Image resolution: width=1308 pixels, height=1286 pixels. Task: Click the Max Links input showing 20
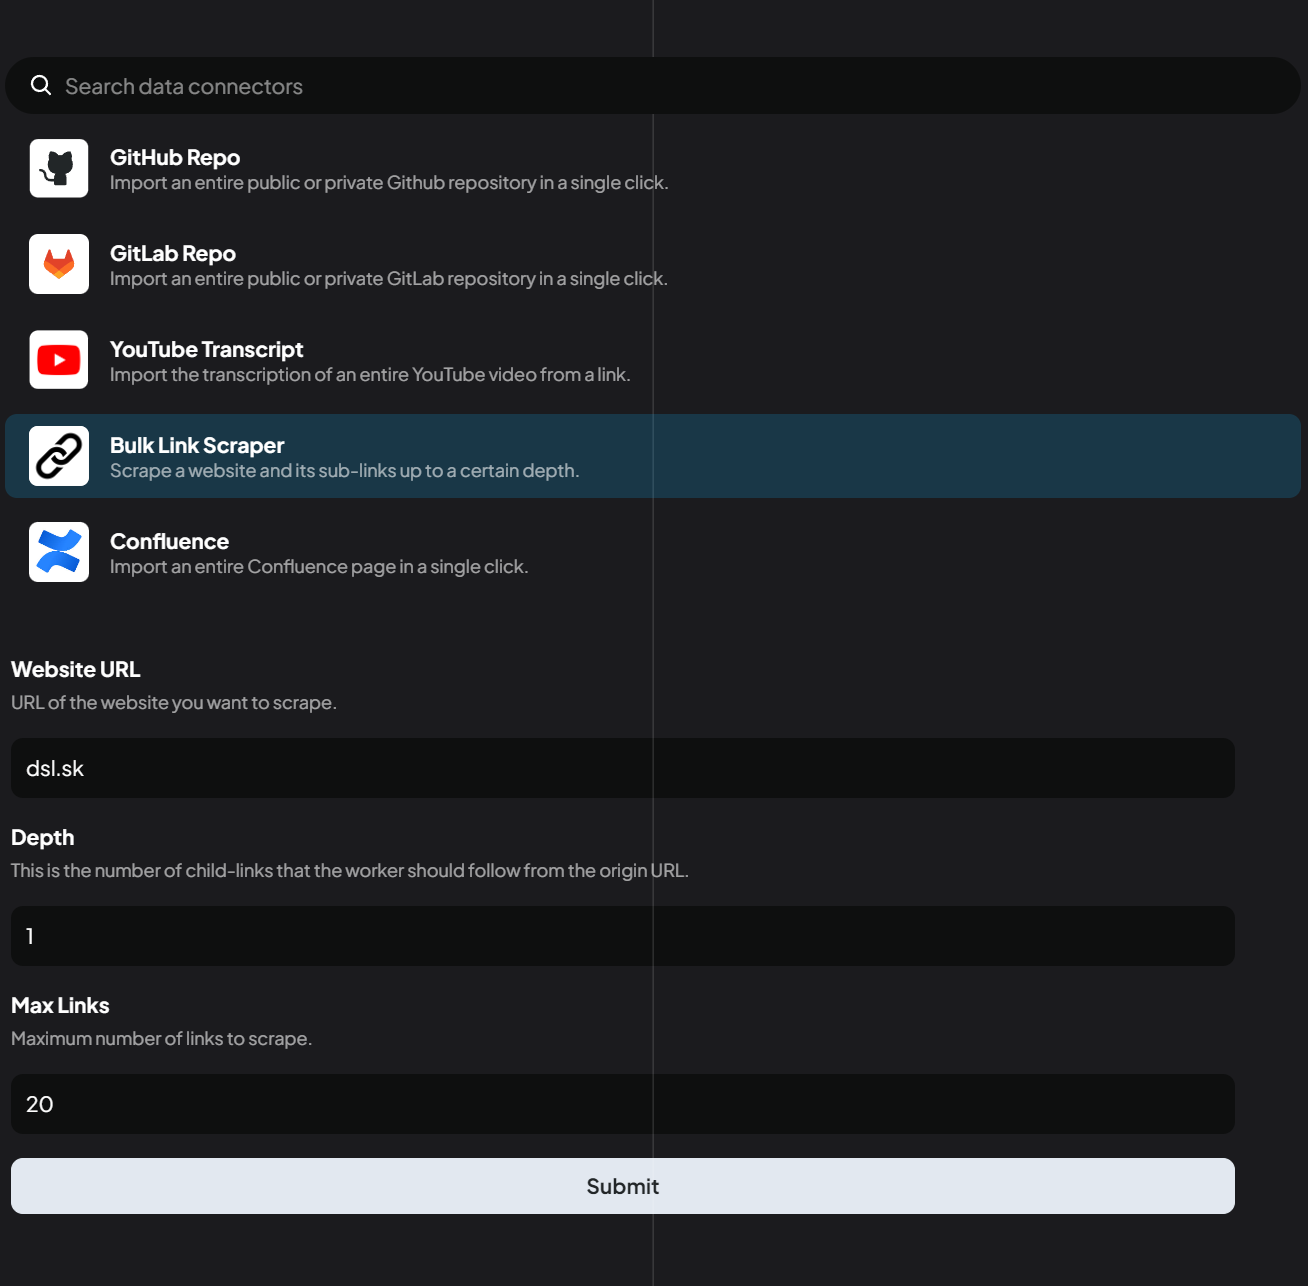[622, 1104]
